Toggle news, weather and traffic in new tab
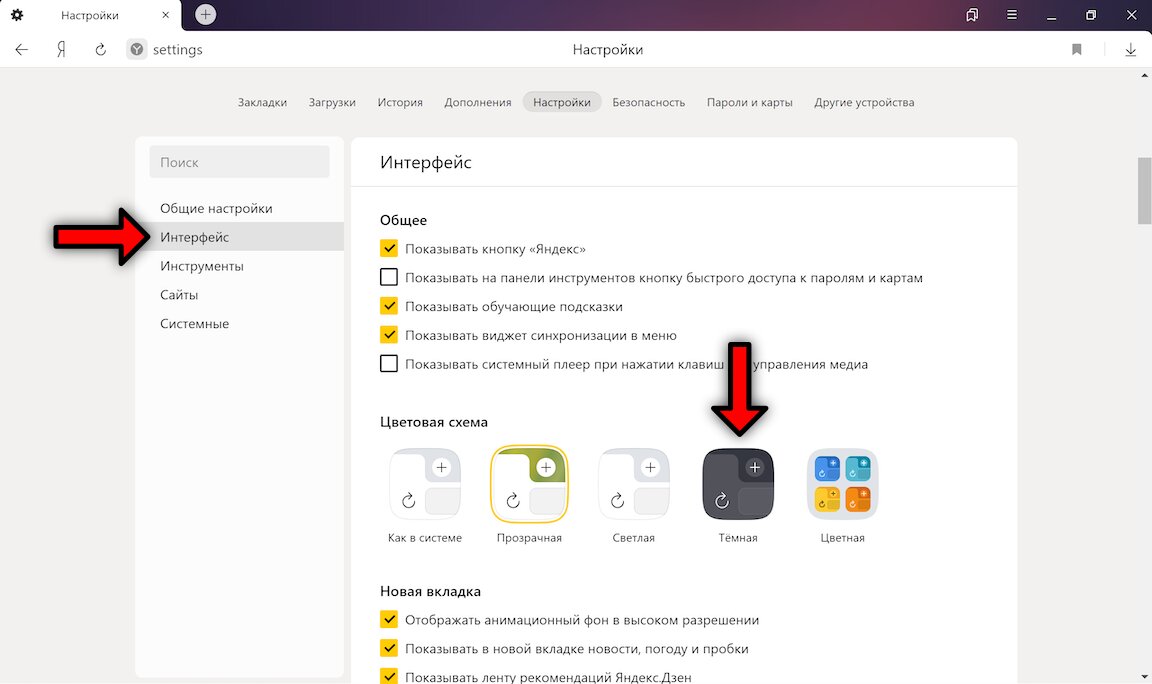This screenshot has height=684, width=1152. [389, 648]
